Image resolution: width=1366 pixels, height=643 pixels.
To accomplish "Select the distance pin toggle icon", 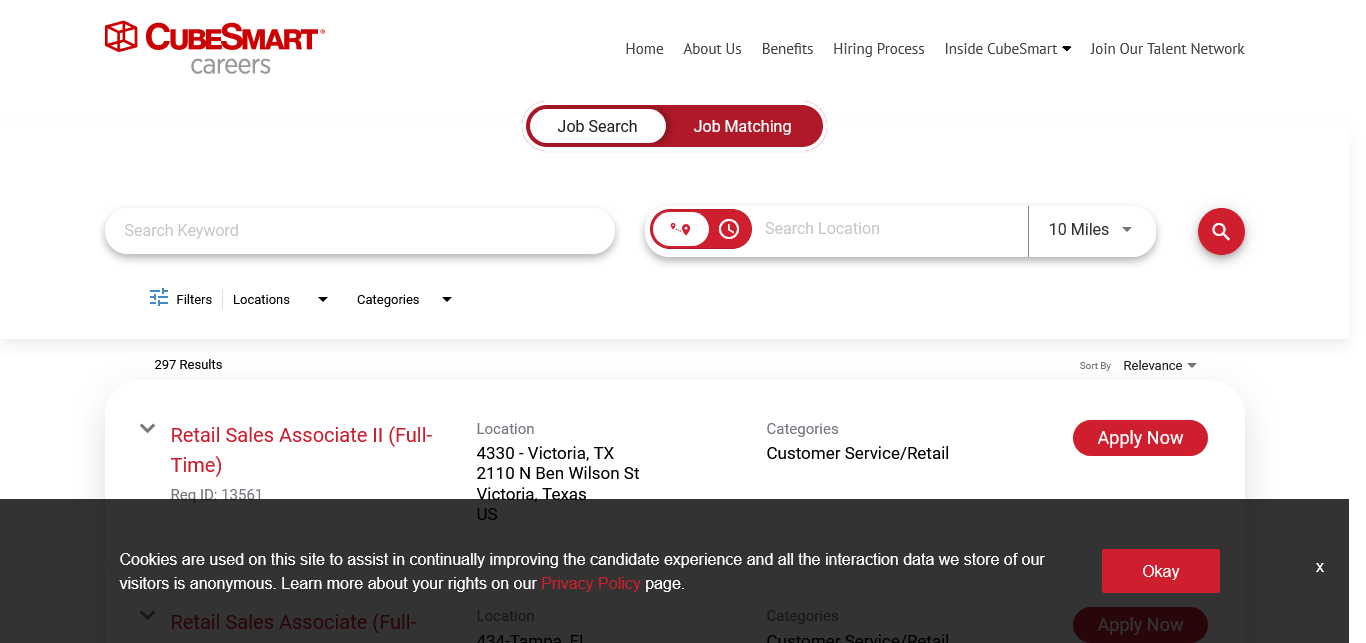I will [681, 229].
